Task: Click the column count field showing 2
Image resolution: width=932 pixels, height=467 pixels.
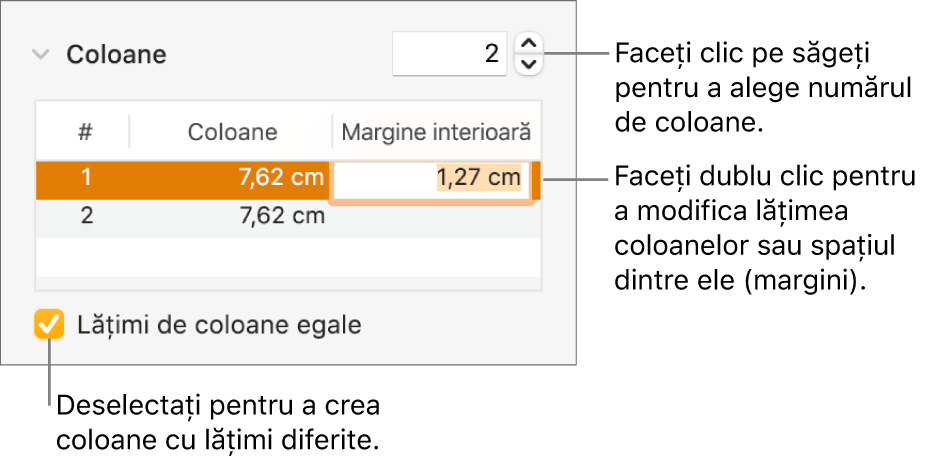Action: pyautogui.click(x=450, y=53)
